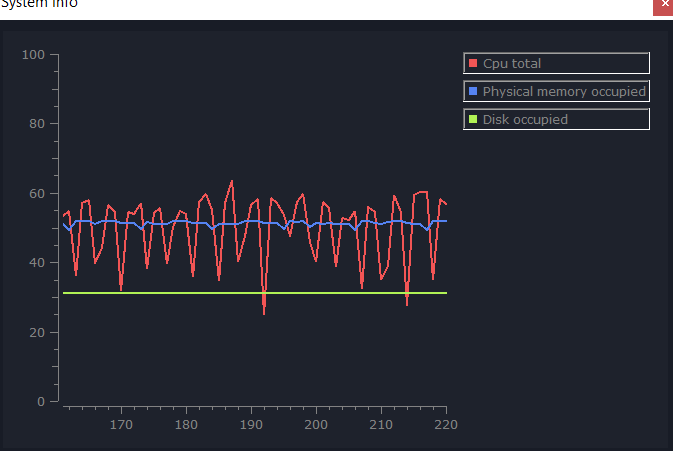Click the 100 label on vertical axis

coord(34,54)
